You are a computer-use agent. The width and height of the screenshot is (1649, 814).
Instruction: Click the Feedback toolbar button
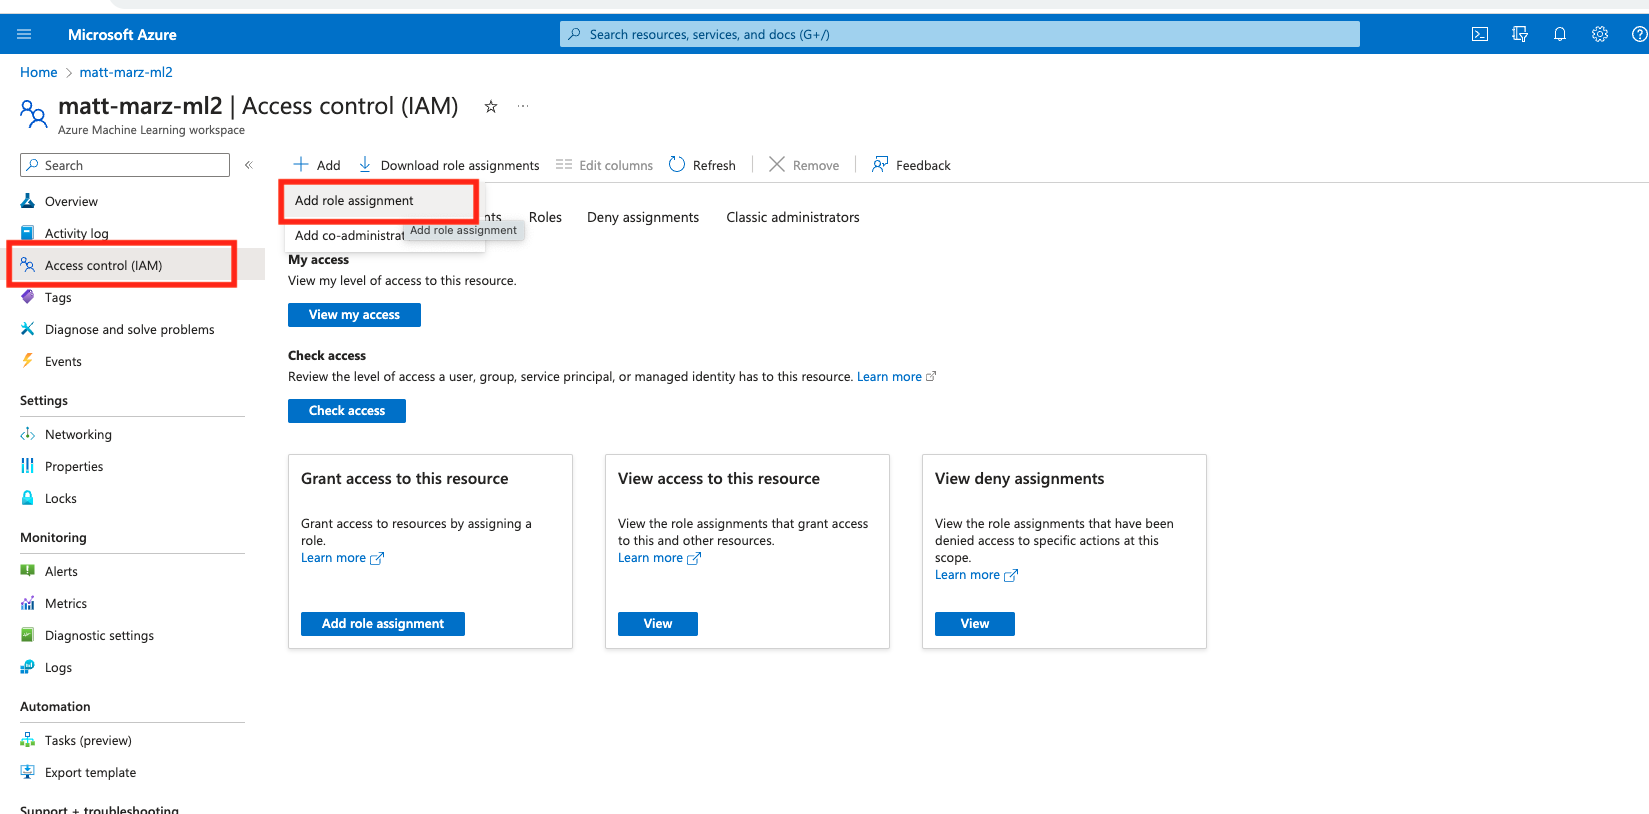(911, 165)
